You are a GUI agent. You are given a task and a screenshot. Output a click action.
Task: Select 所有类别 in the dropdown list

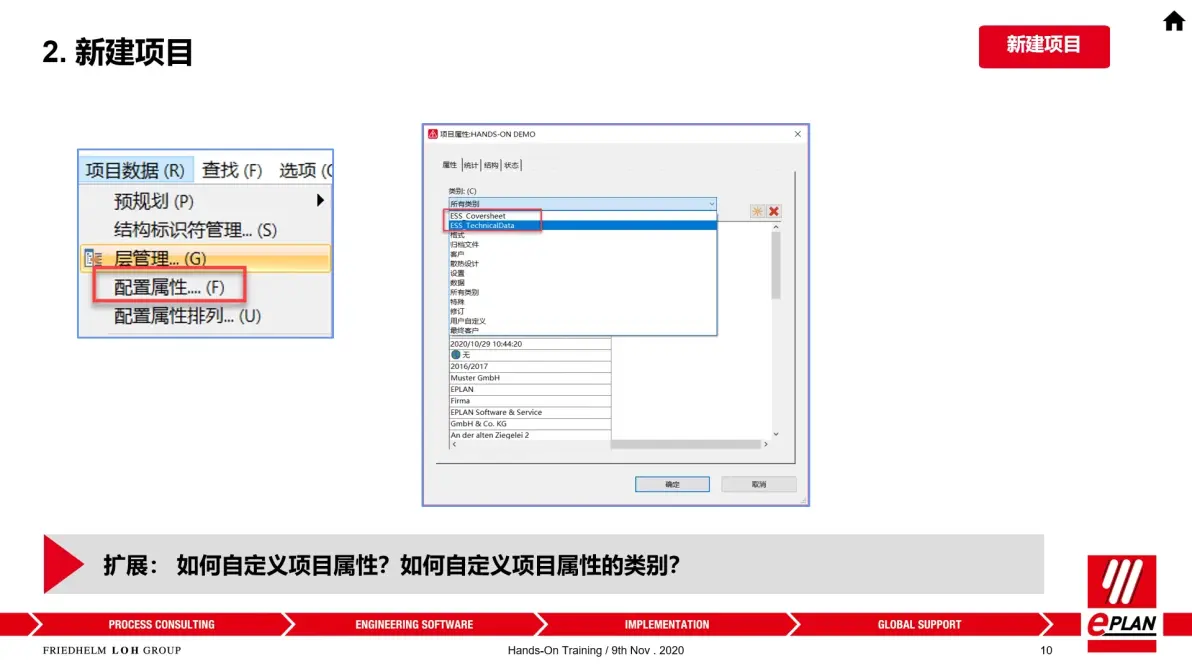(582, 293)
